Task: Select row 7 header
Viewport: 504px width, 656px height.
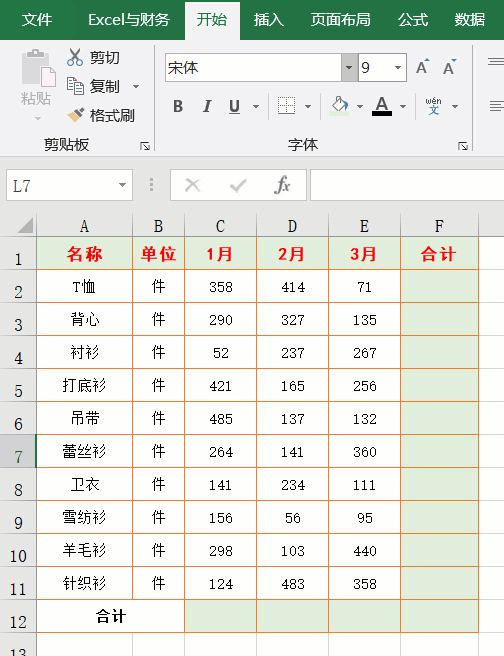Action: pyautogui.click(x=18, y=451)
